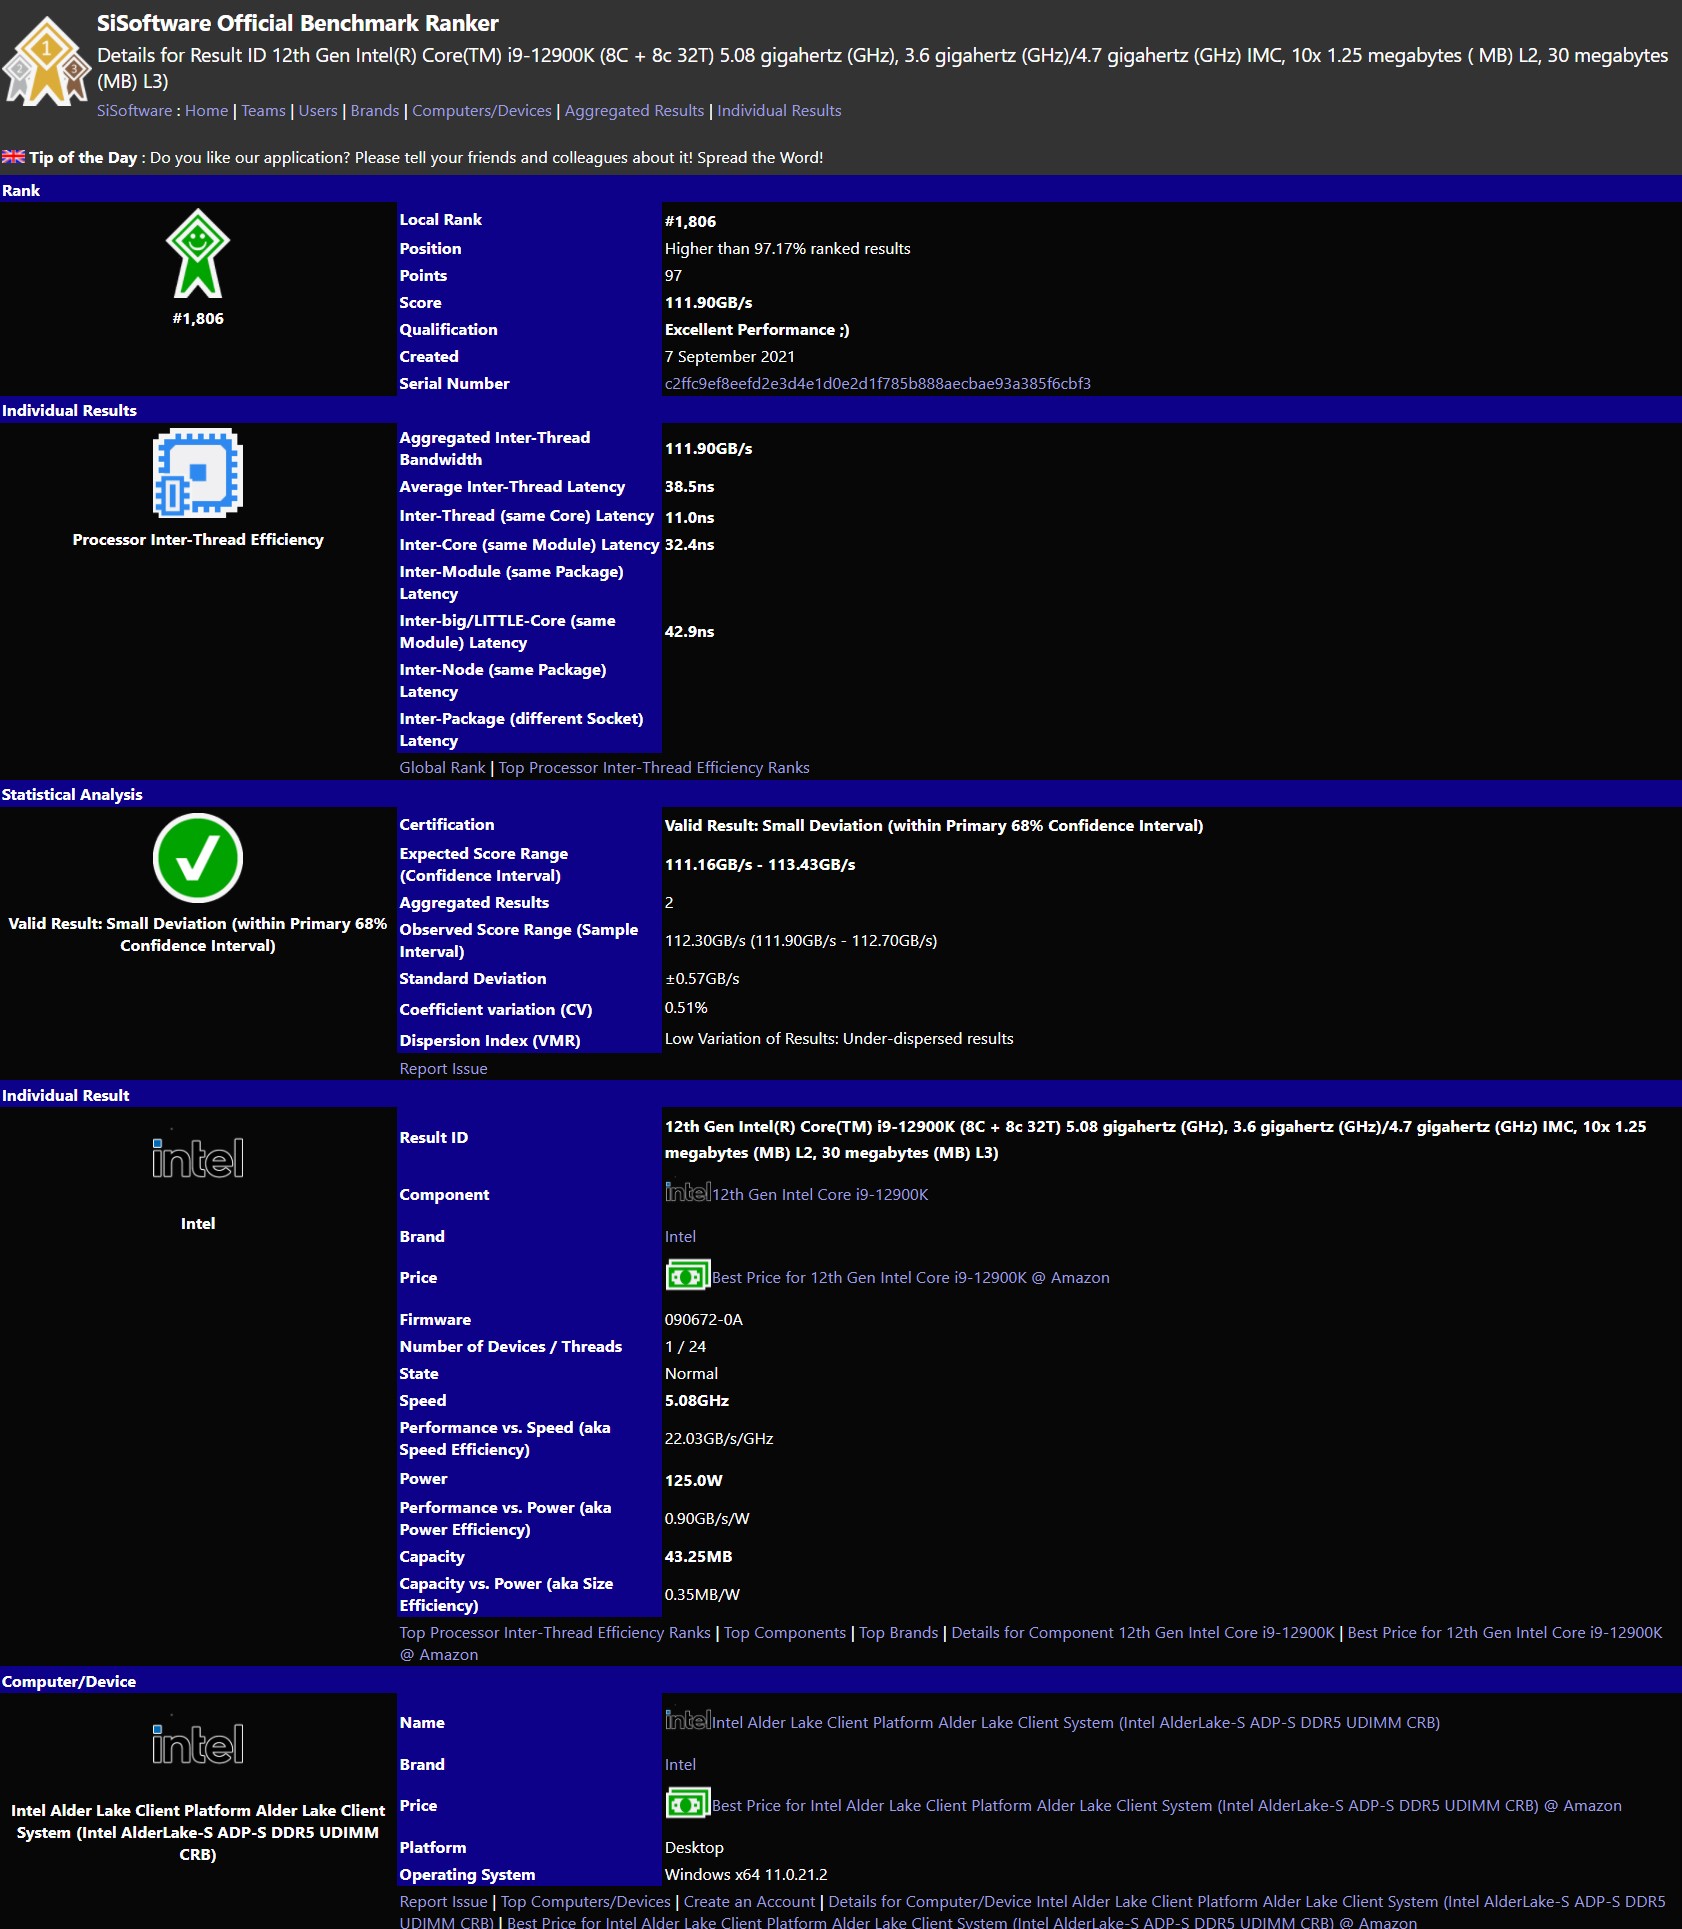
Task: Navigate to Computers/Devices in the header
Action: click(482, 111)
